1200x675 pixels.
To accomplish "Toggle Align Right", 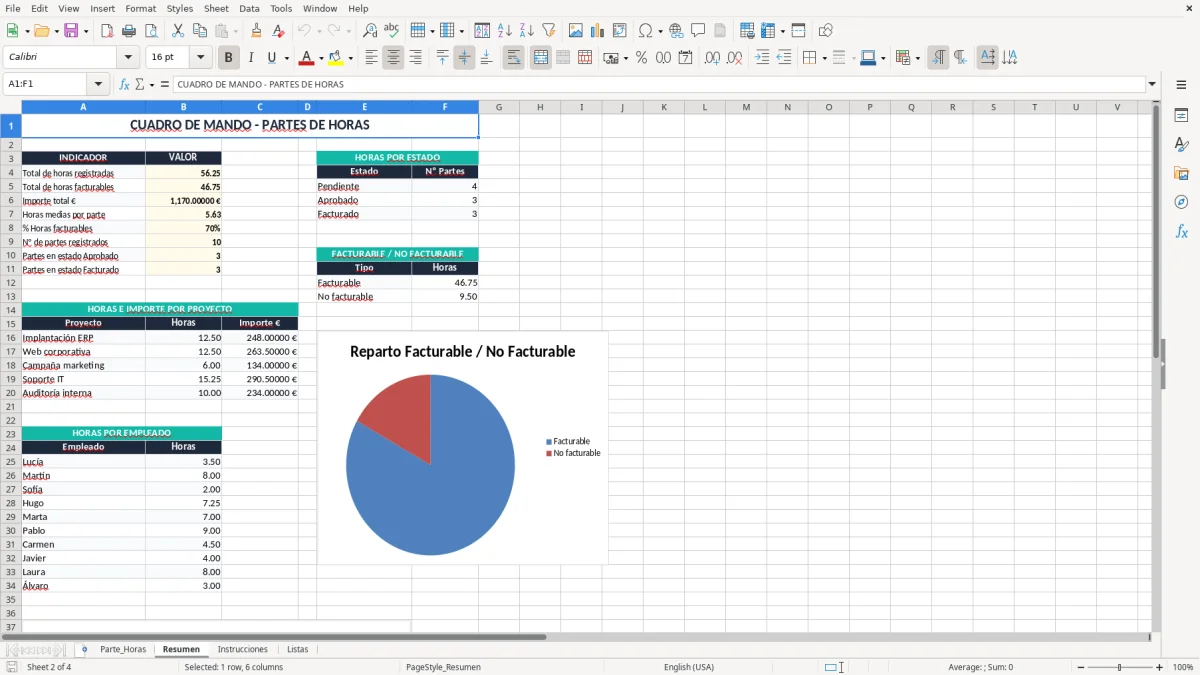I will pyautogui.click(x=415, y=58).
